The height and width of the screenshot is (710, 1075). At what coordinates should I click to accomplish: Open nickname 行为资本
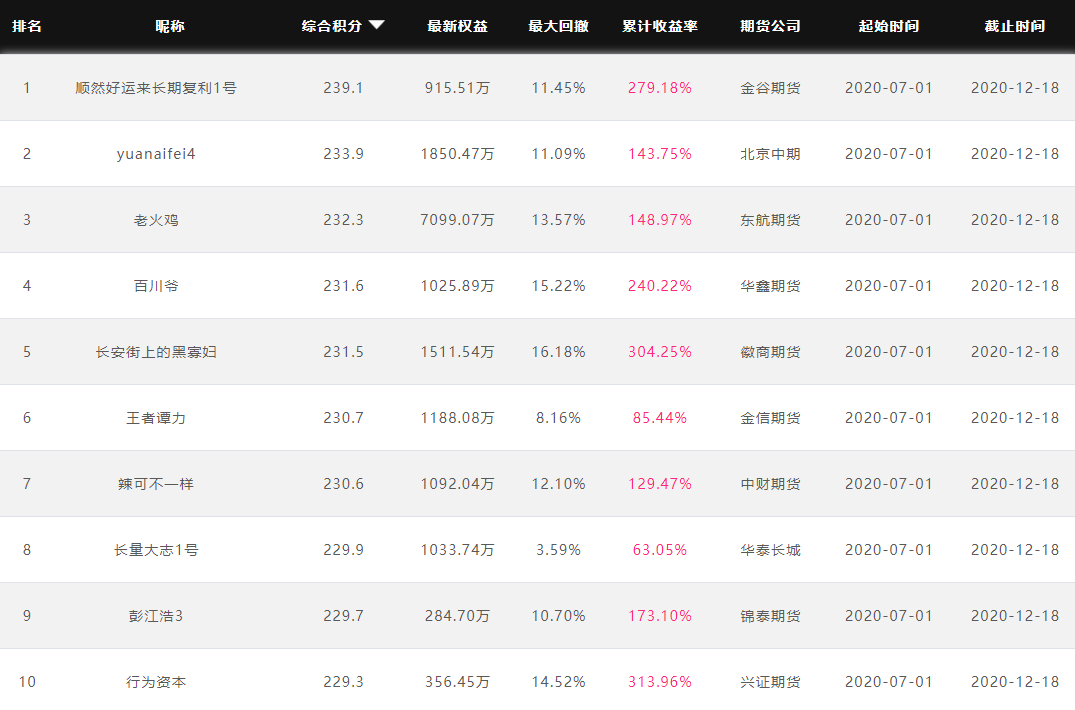pos(156,682)
